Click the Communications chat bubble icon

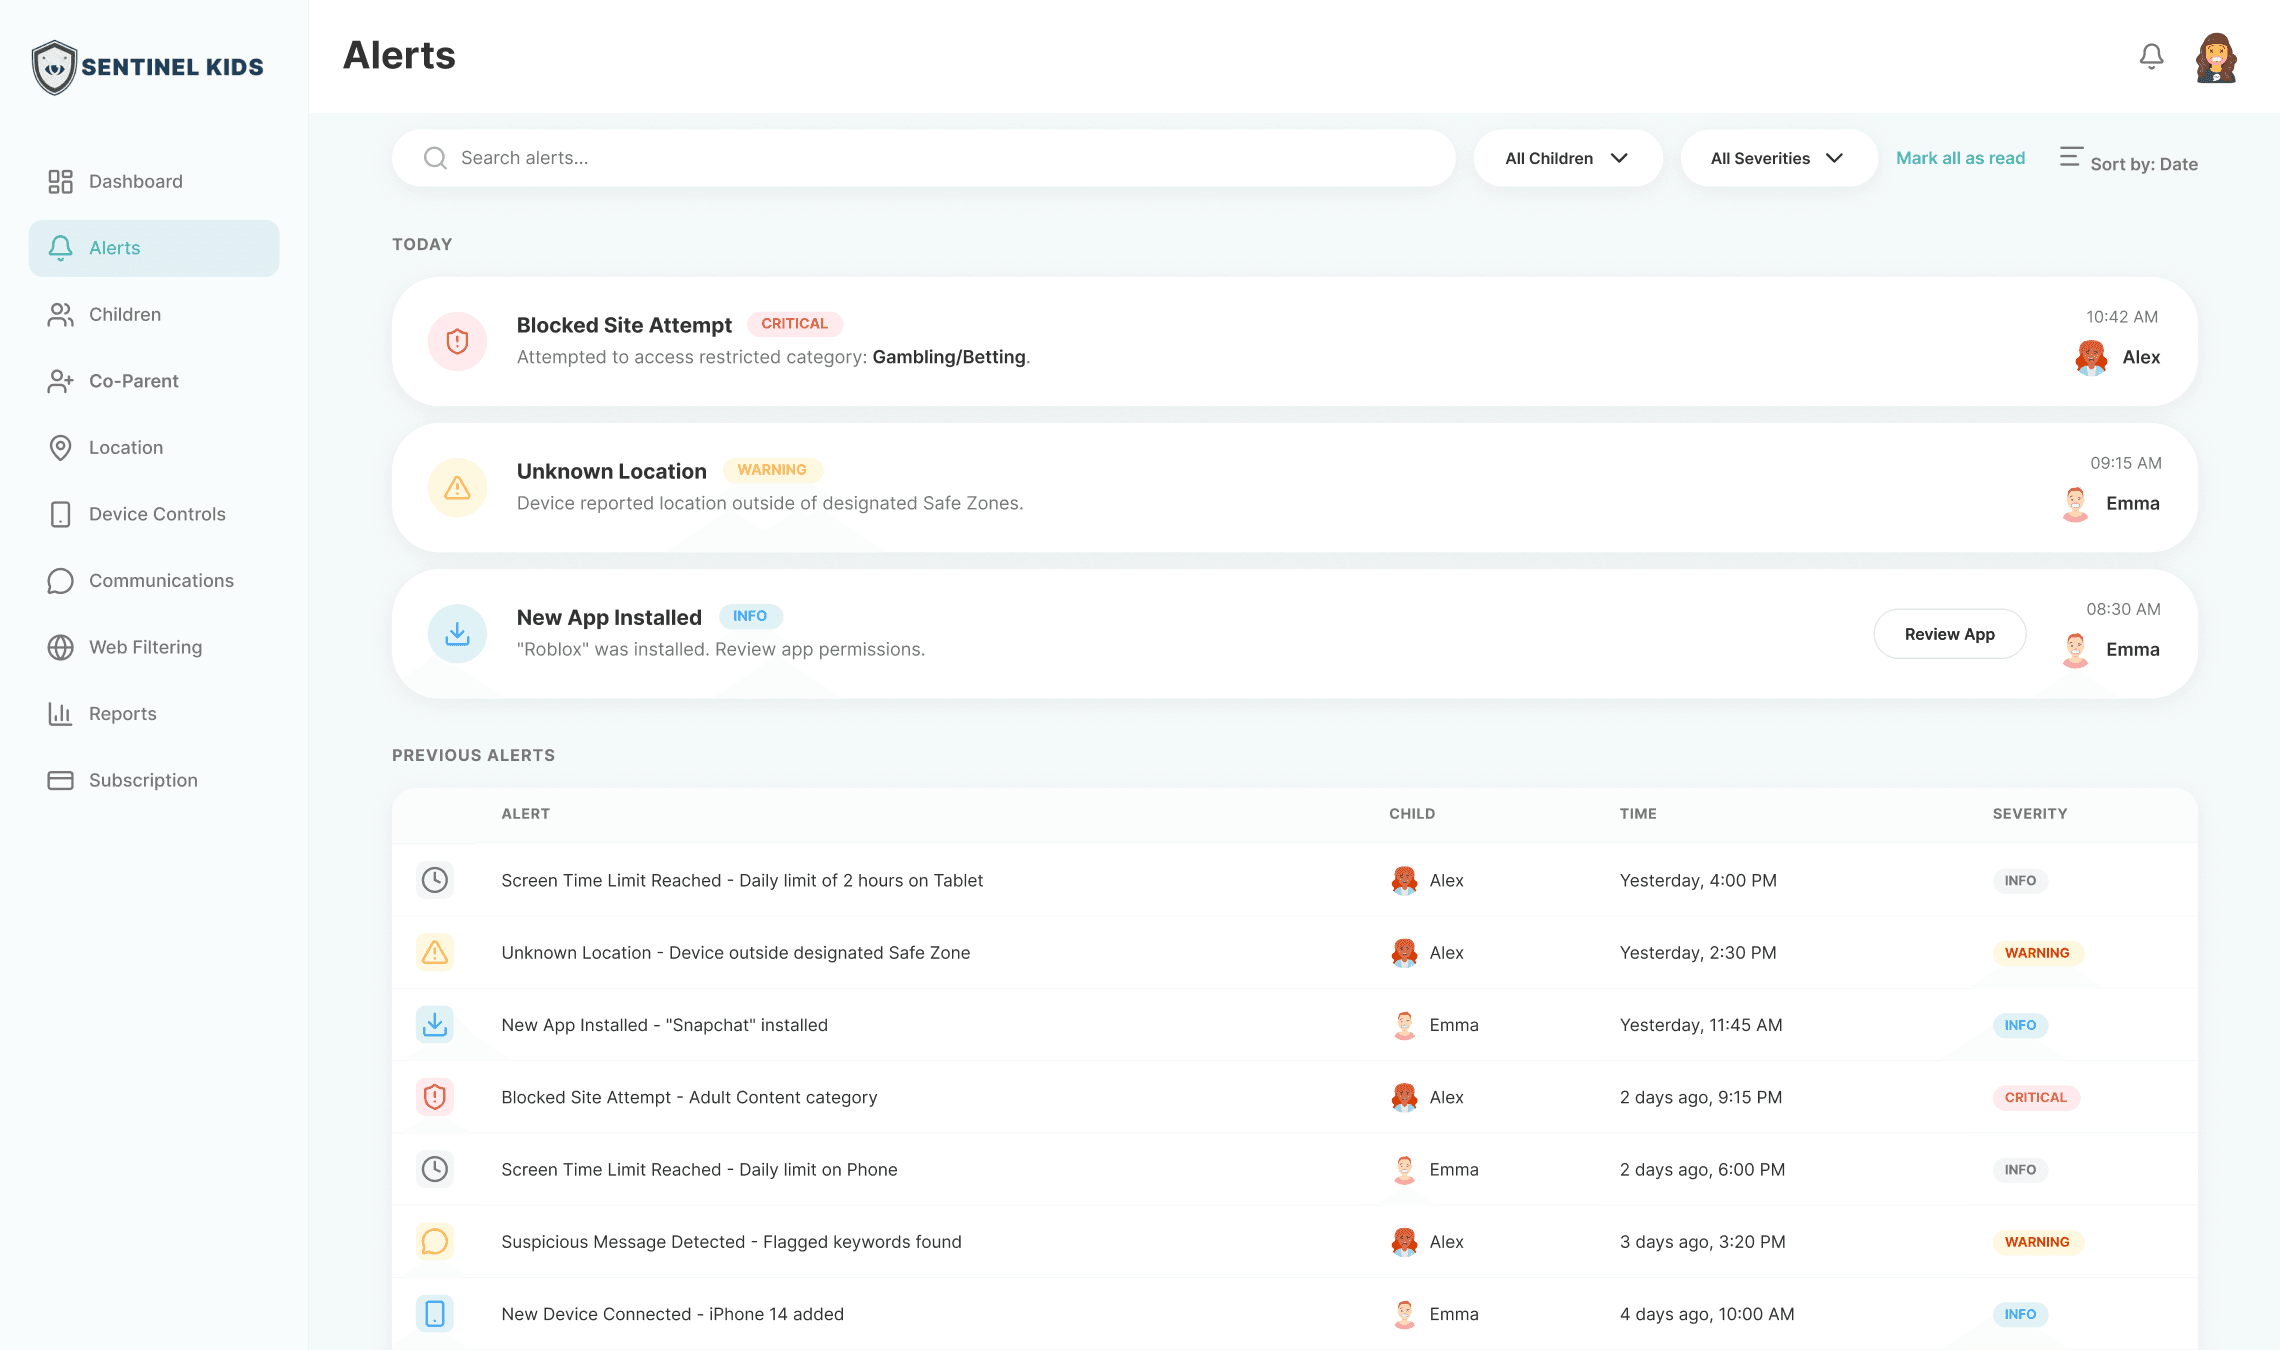(x=60, y=581)
